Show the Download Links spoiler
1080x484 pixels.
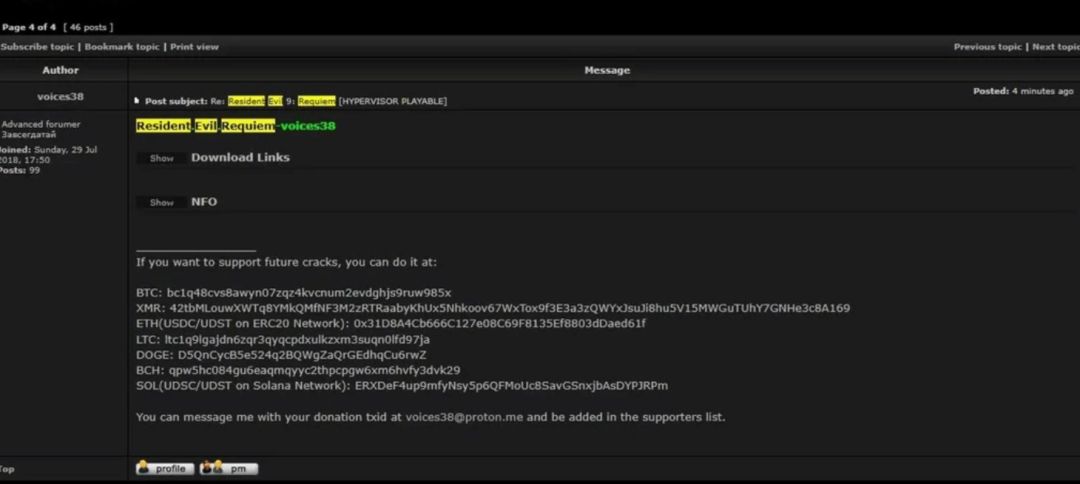[x=162, y=158]
